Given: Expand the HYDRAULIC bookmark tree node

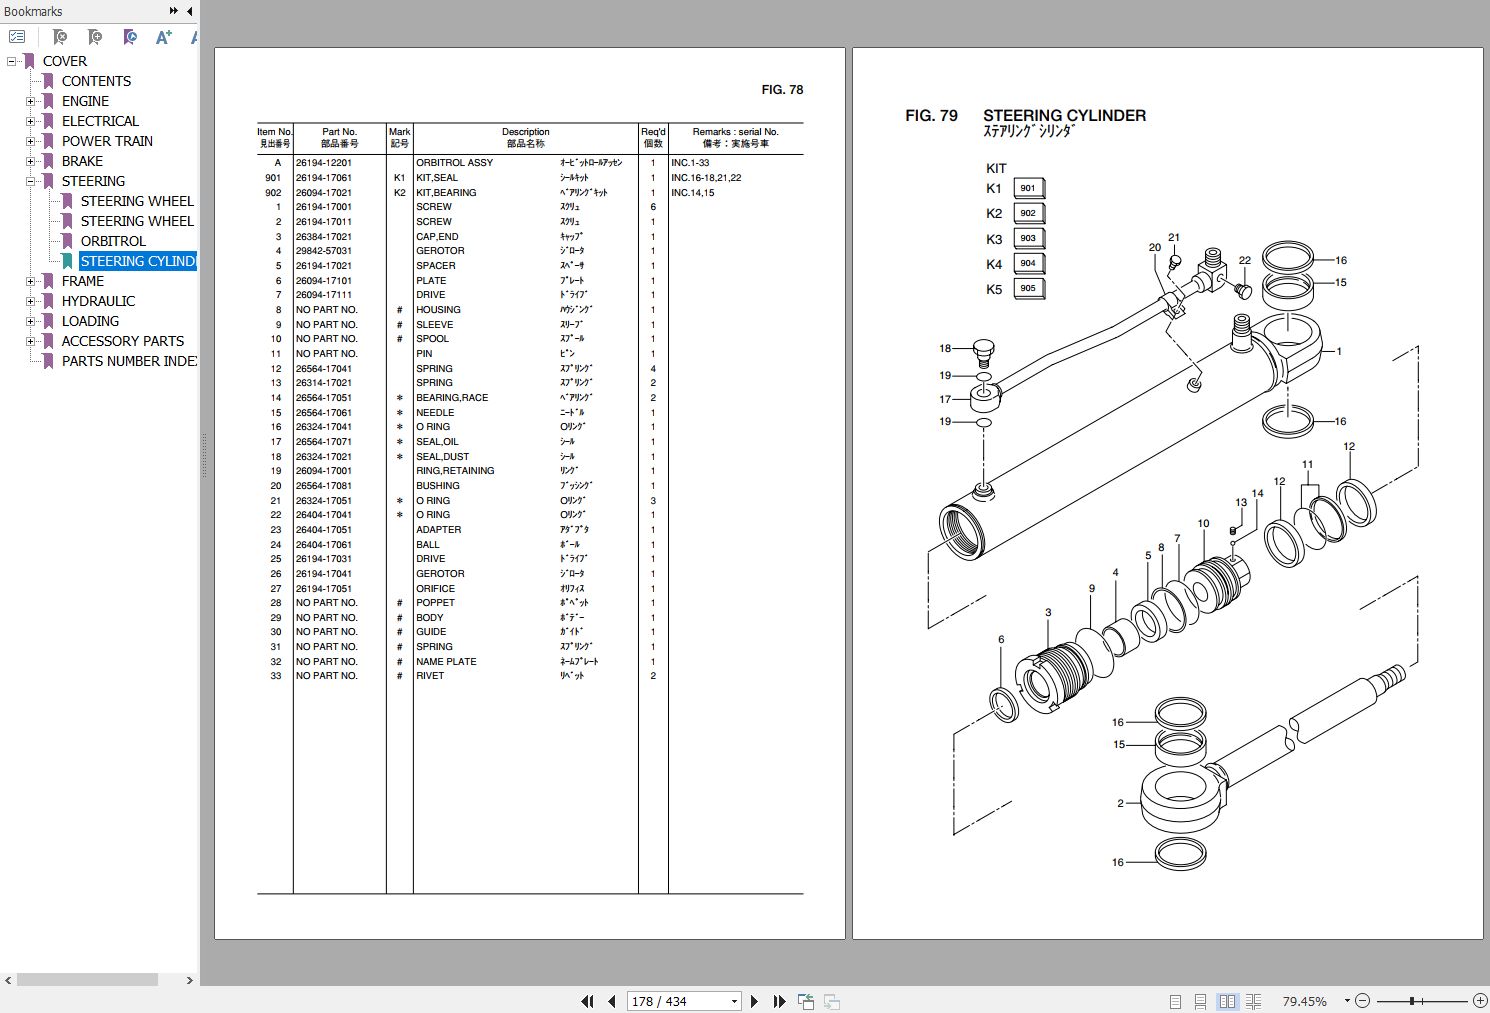Looking at the screenshot, I should click(x=32, y=301).
